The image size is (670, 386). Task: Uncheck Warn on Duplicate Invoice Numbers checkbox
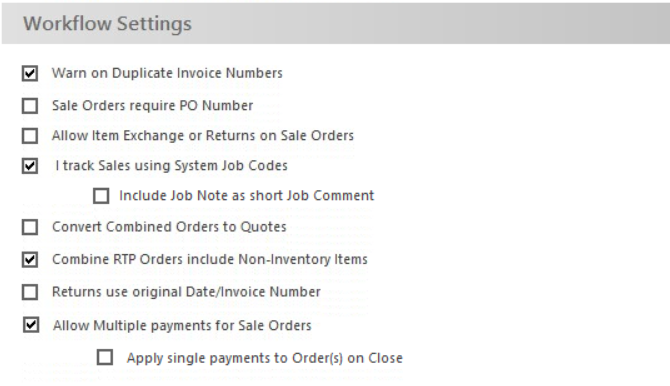click(30, 73)
